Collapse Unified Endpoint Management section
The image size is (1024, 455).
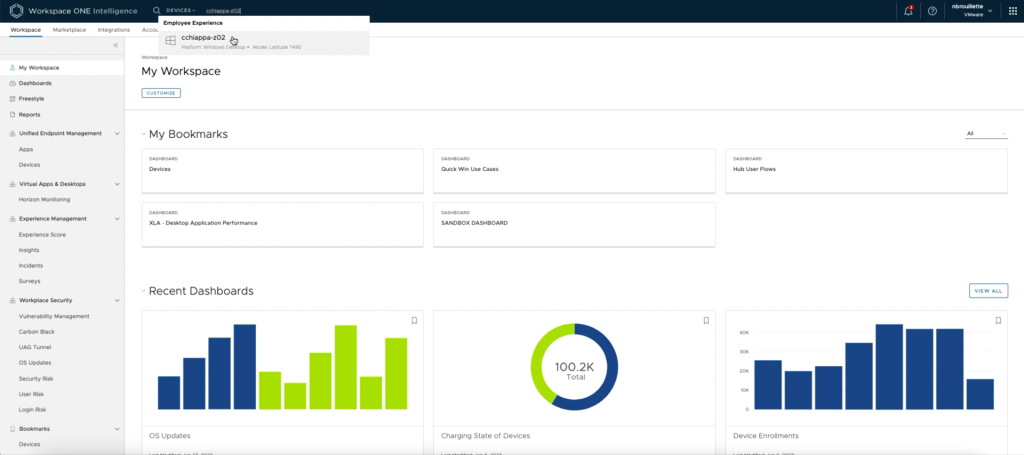(x=117, y=133)
